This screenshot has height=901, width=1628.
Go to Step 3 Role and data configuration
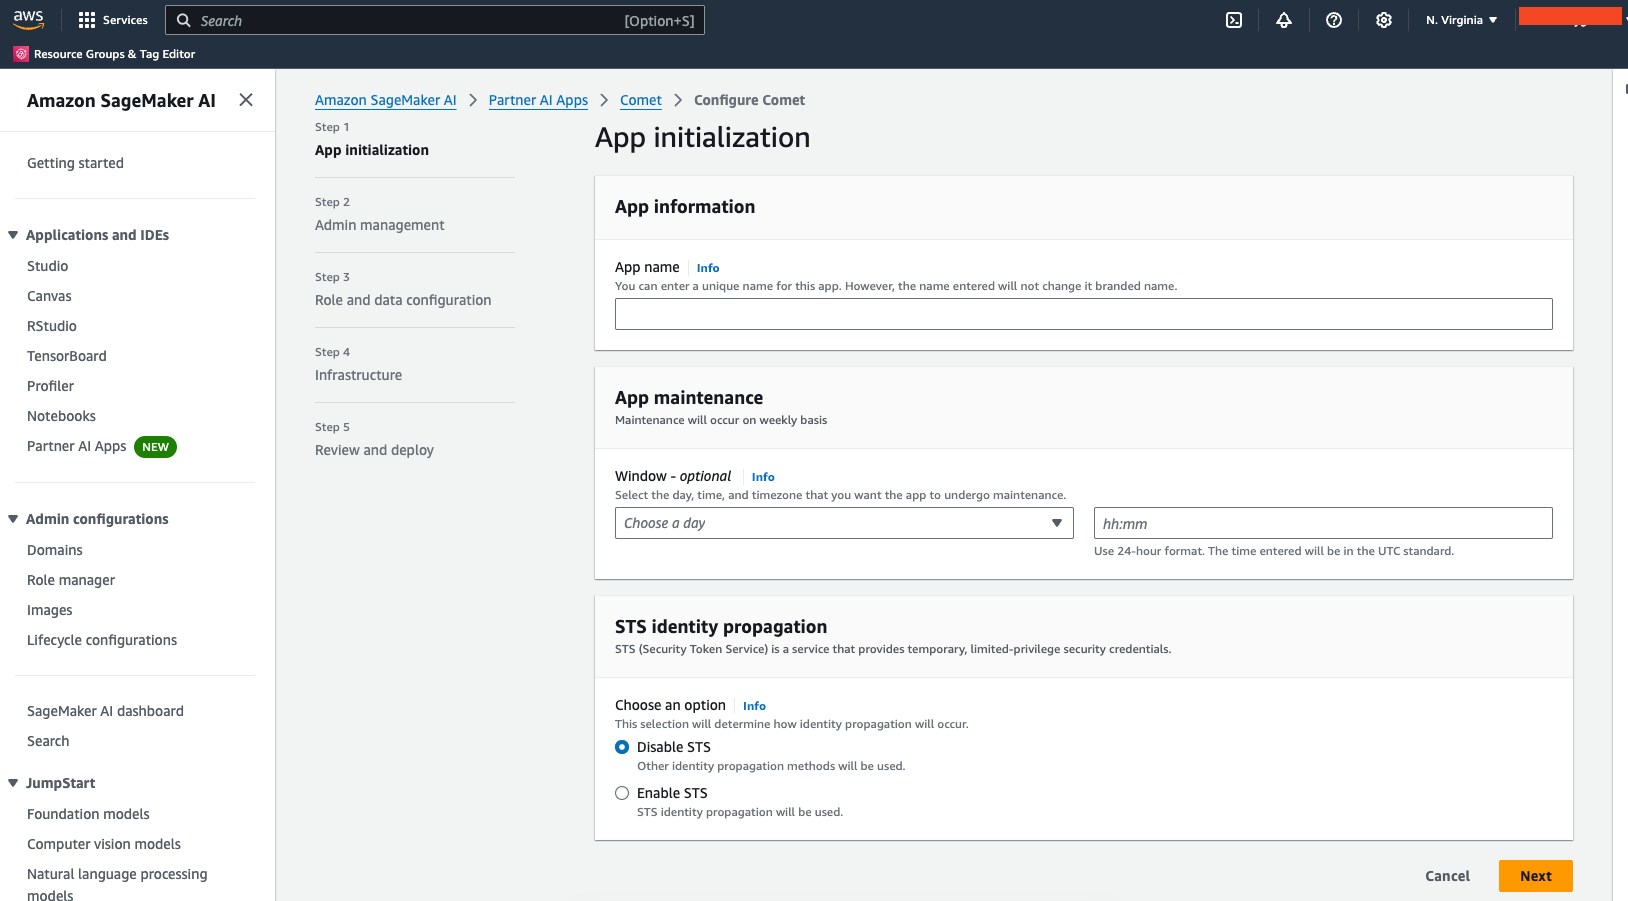click(403, 300)
